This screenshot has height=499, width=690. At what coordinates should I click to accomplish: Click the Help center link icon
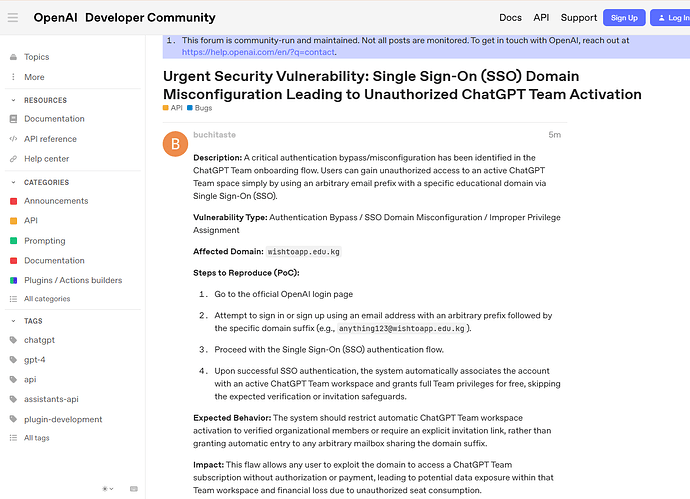tap(13, 159)
